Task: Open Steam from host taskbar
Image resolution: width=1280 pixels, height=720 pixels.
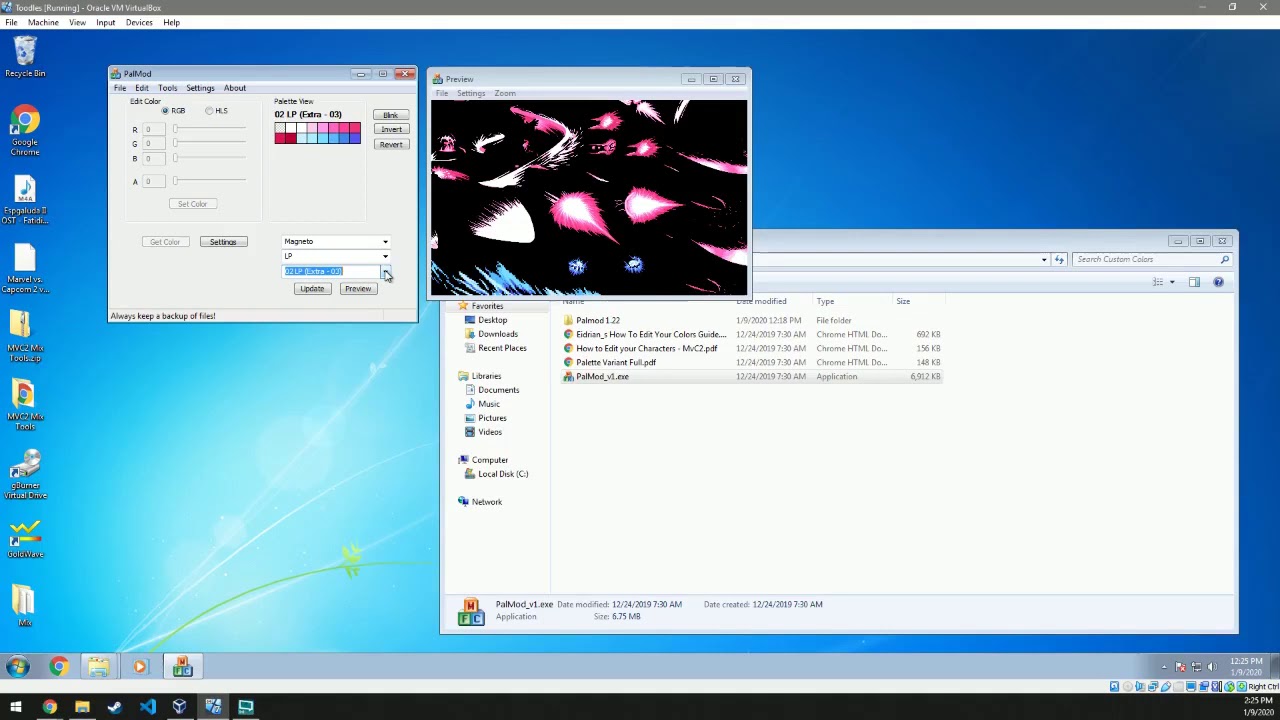Action: [115, 707]
